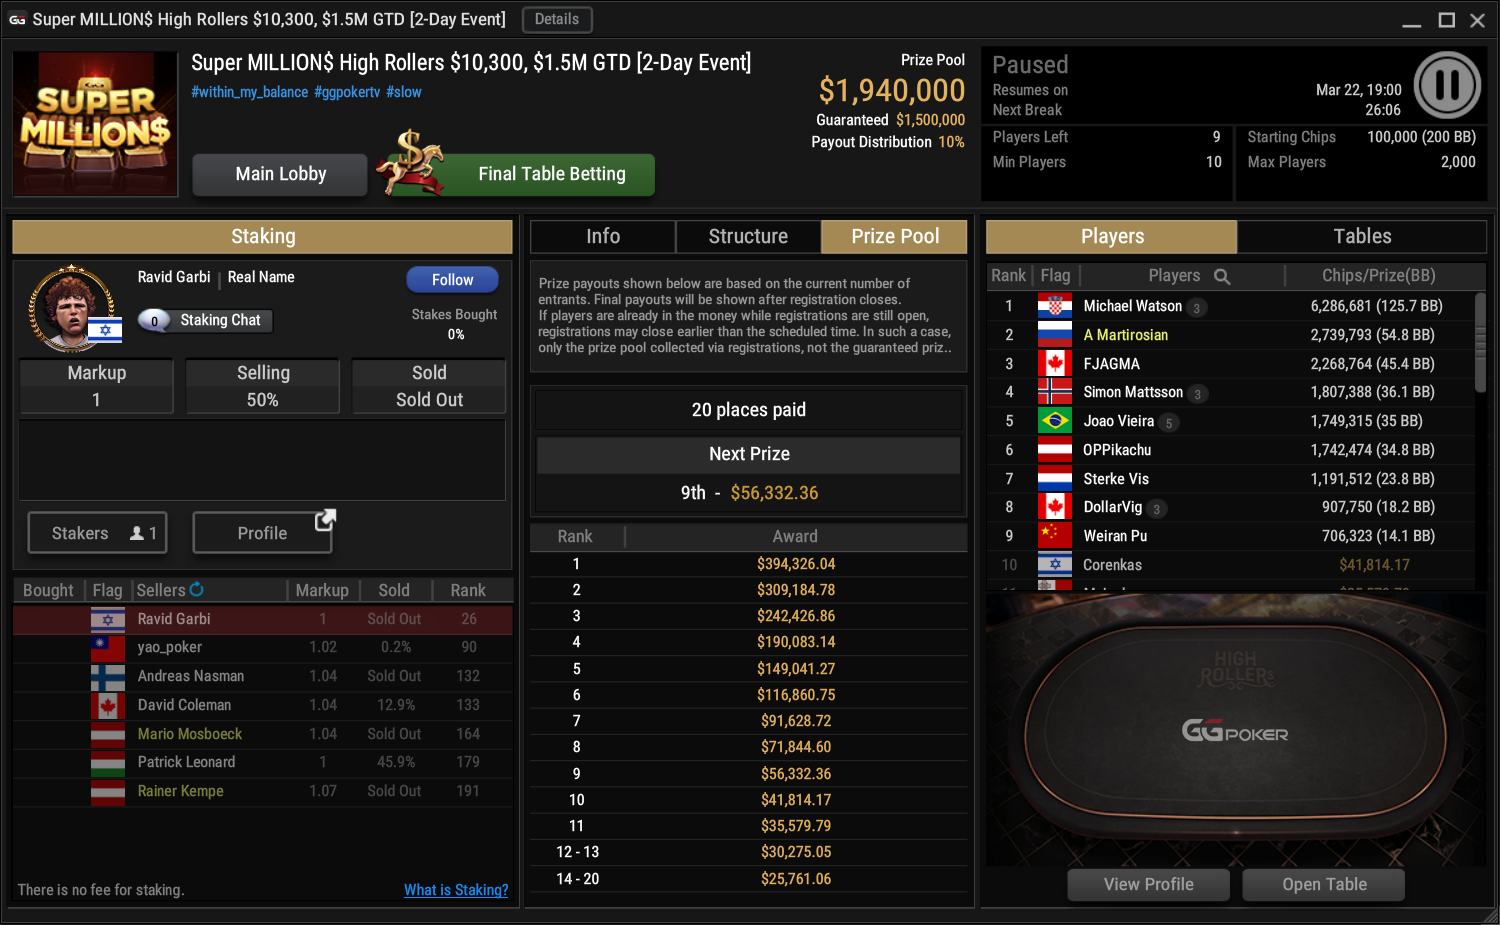Open the Tables tab

1362,236
